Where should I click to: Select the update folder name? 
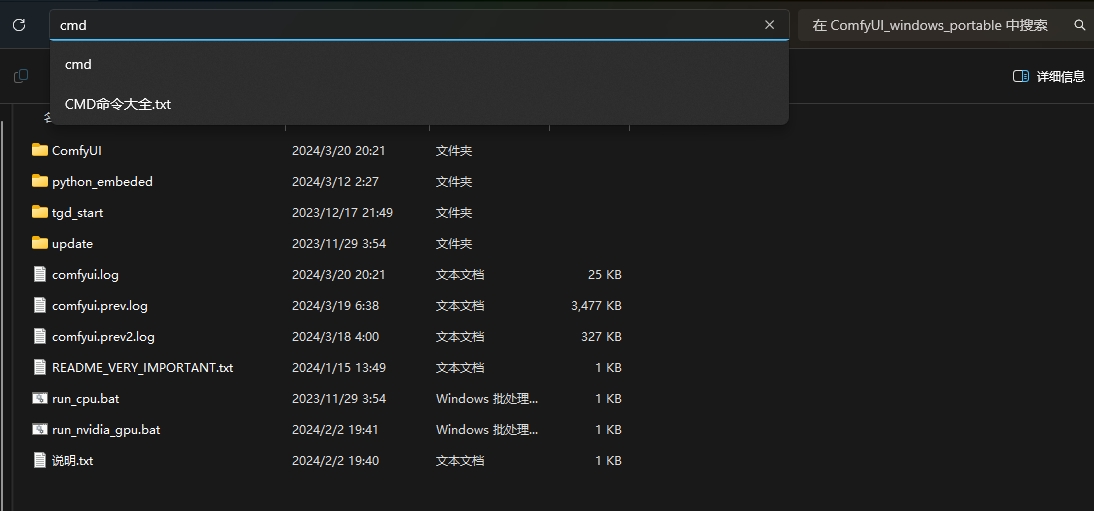73,244
